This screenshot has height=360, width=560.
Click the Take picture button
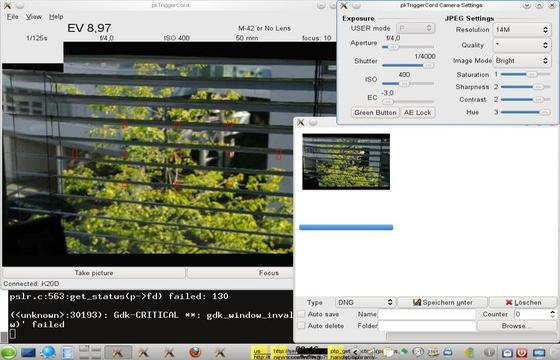[x=94, y=273]
